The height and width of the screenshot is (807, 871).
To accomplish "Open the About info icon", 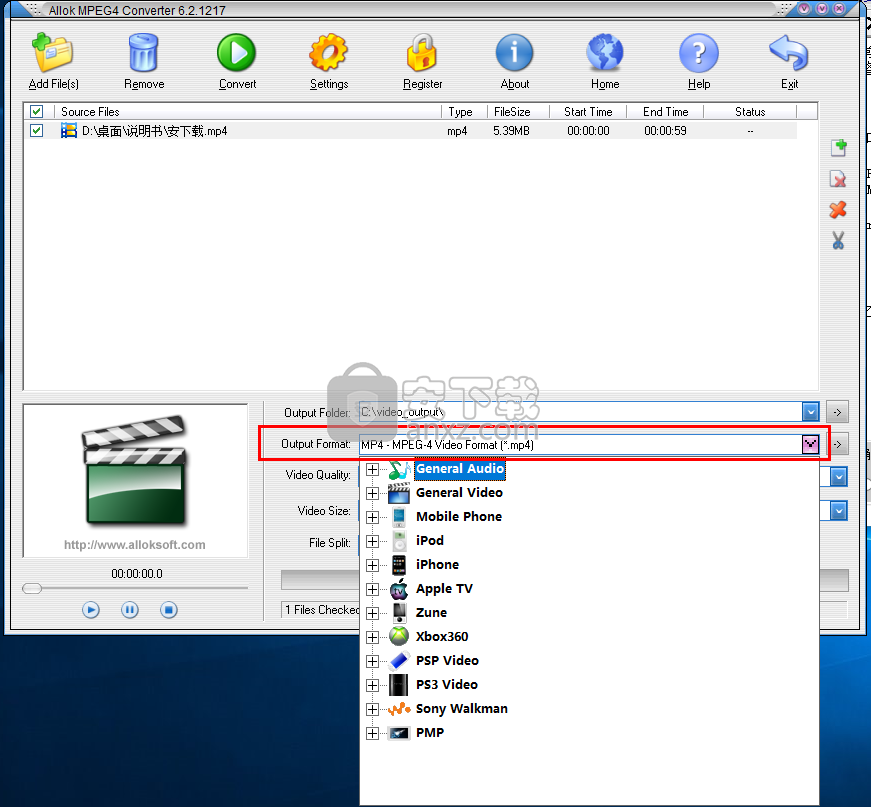I will (514, 53).
